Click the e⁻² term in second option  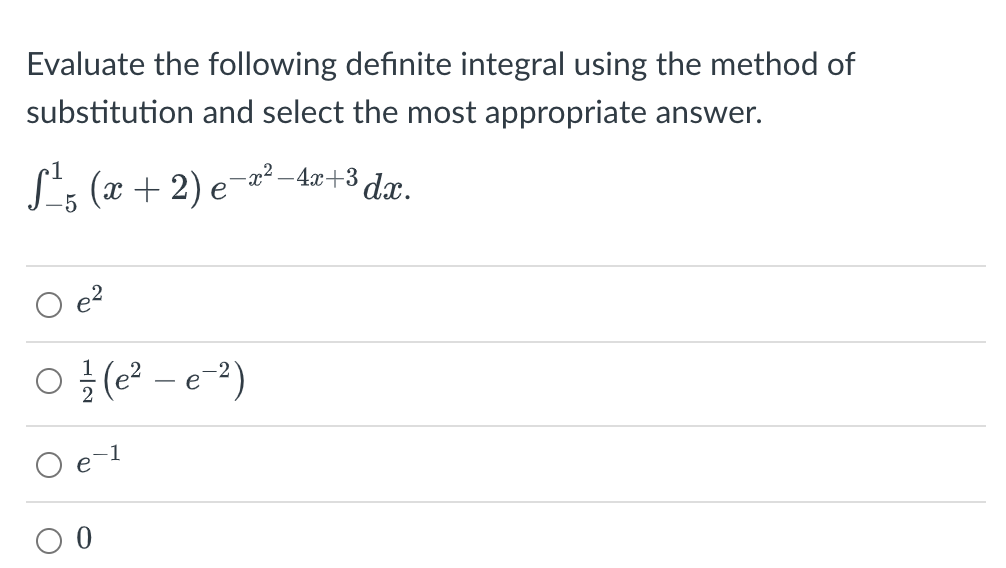point(207,377)
